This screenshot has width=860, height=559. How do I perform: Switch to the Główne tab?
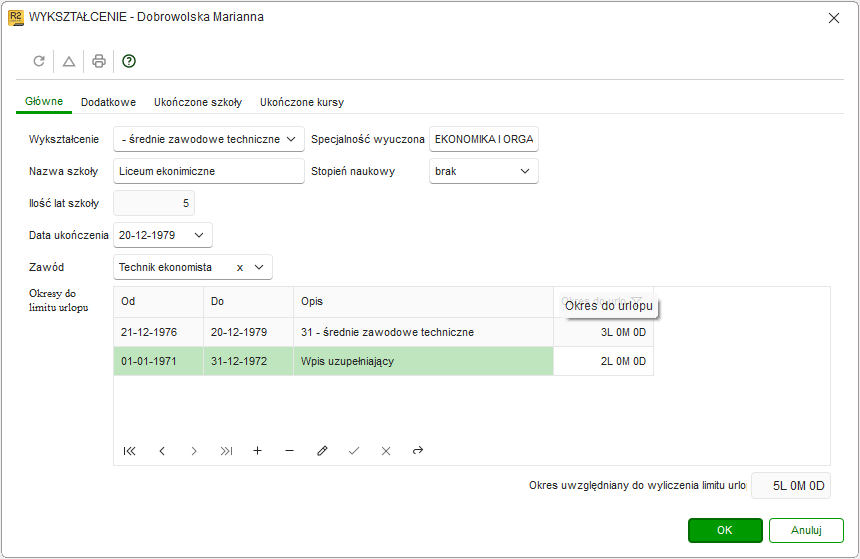44,101
